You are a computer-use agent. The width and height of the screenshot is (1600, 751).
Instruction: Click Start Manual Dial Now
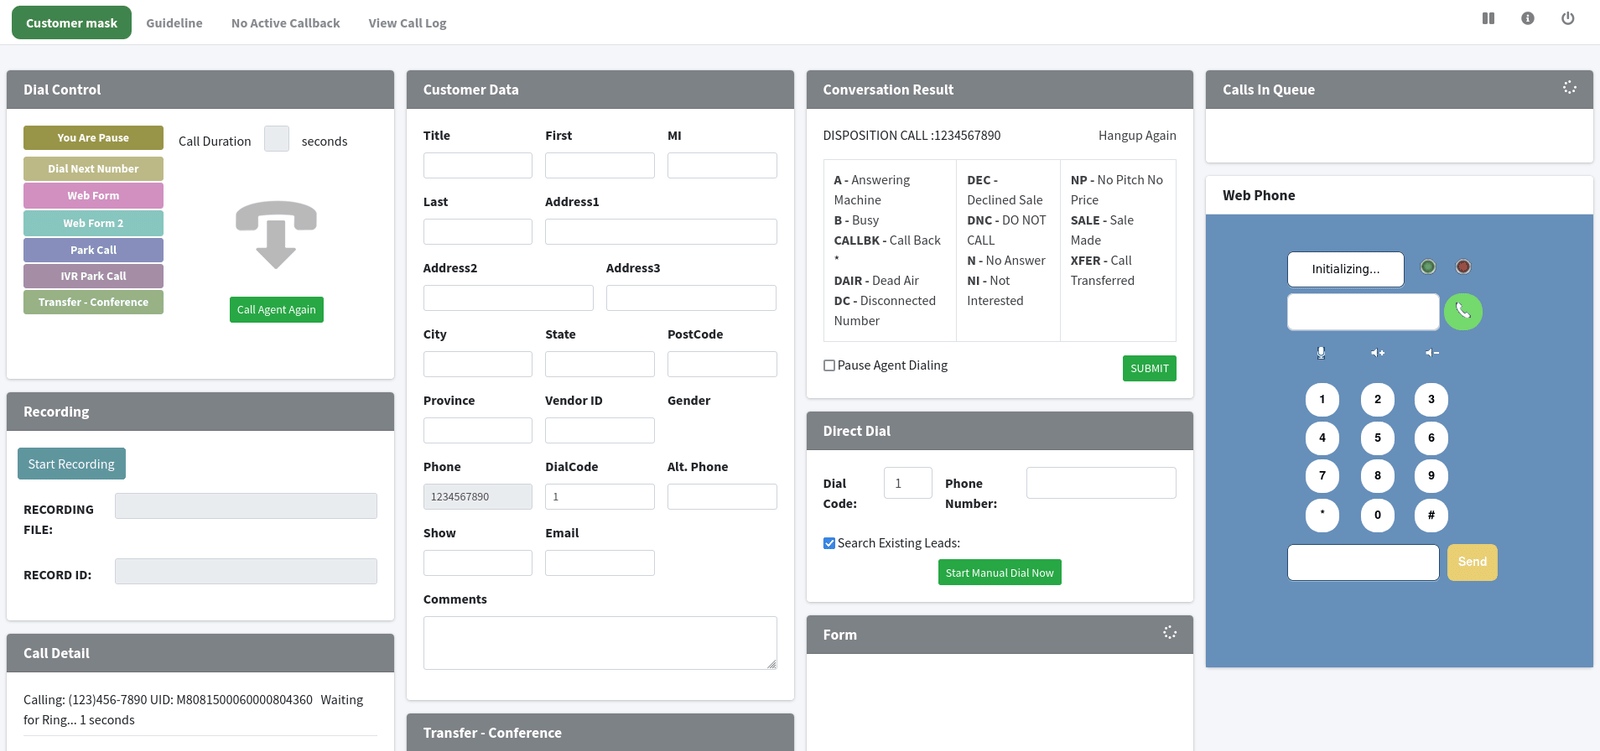pyautogui.click(x=999, y=573)
